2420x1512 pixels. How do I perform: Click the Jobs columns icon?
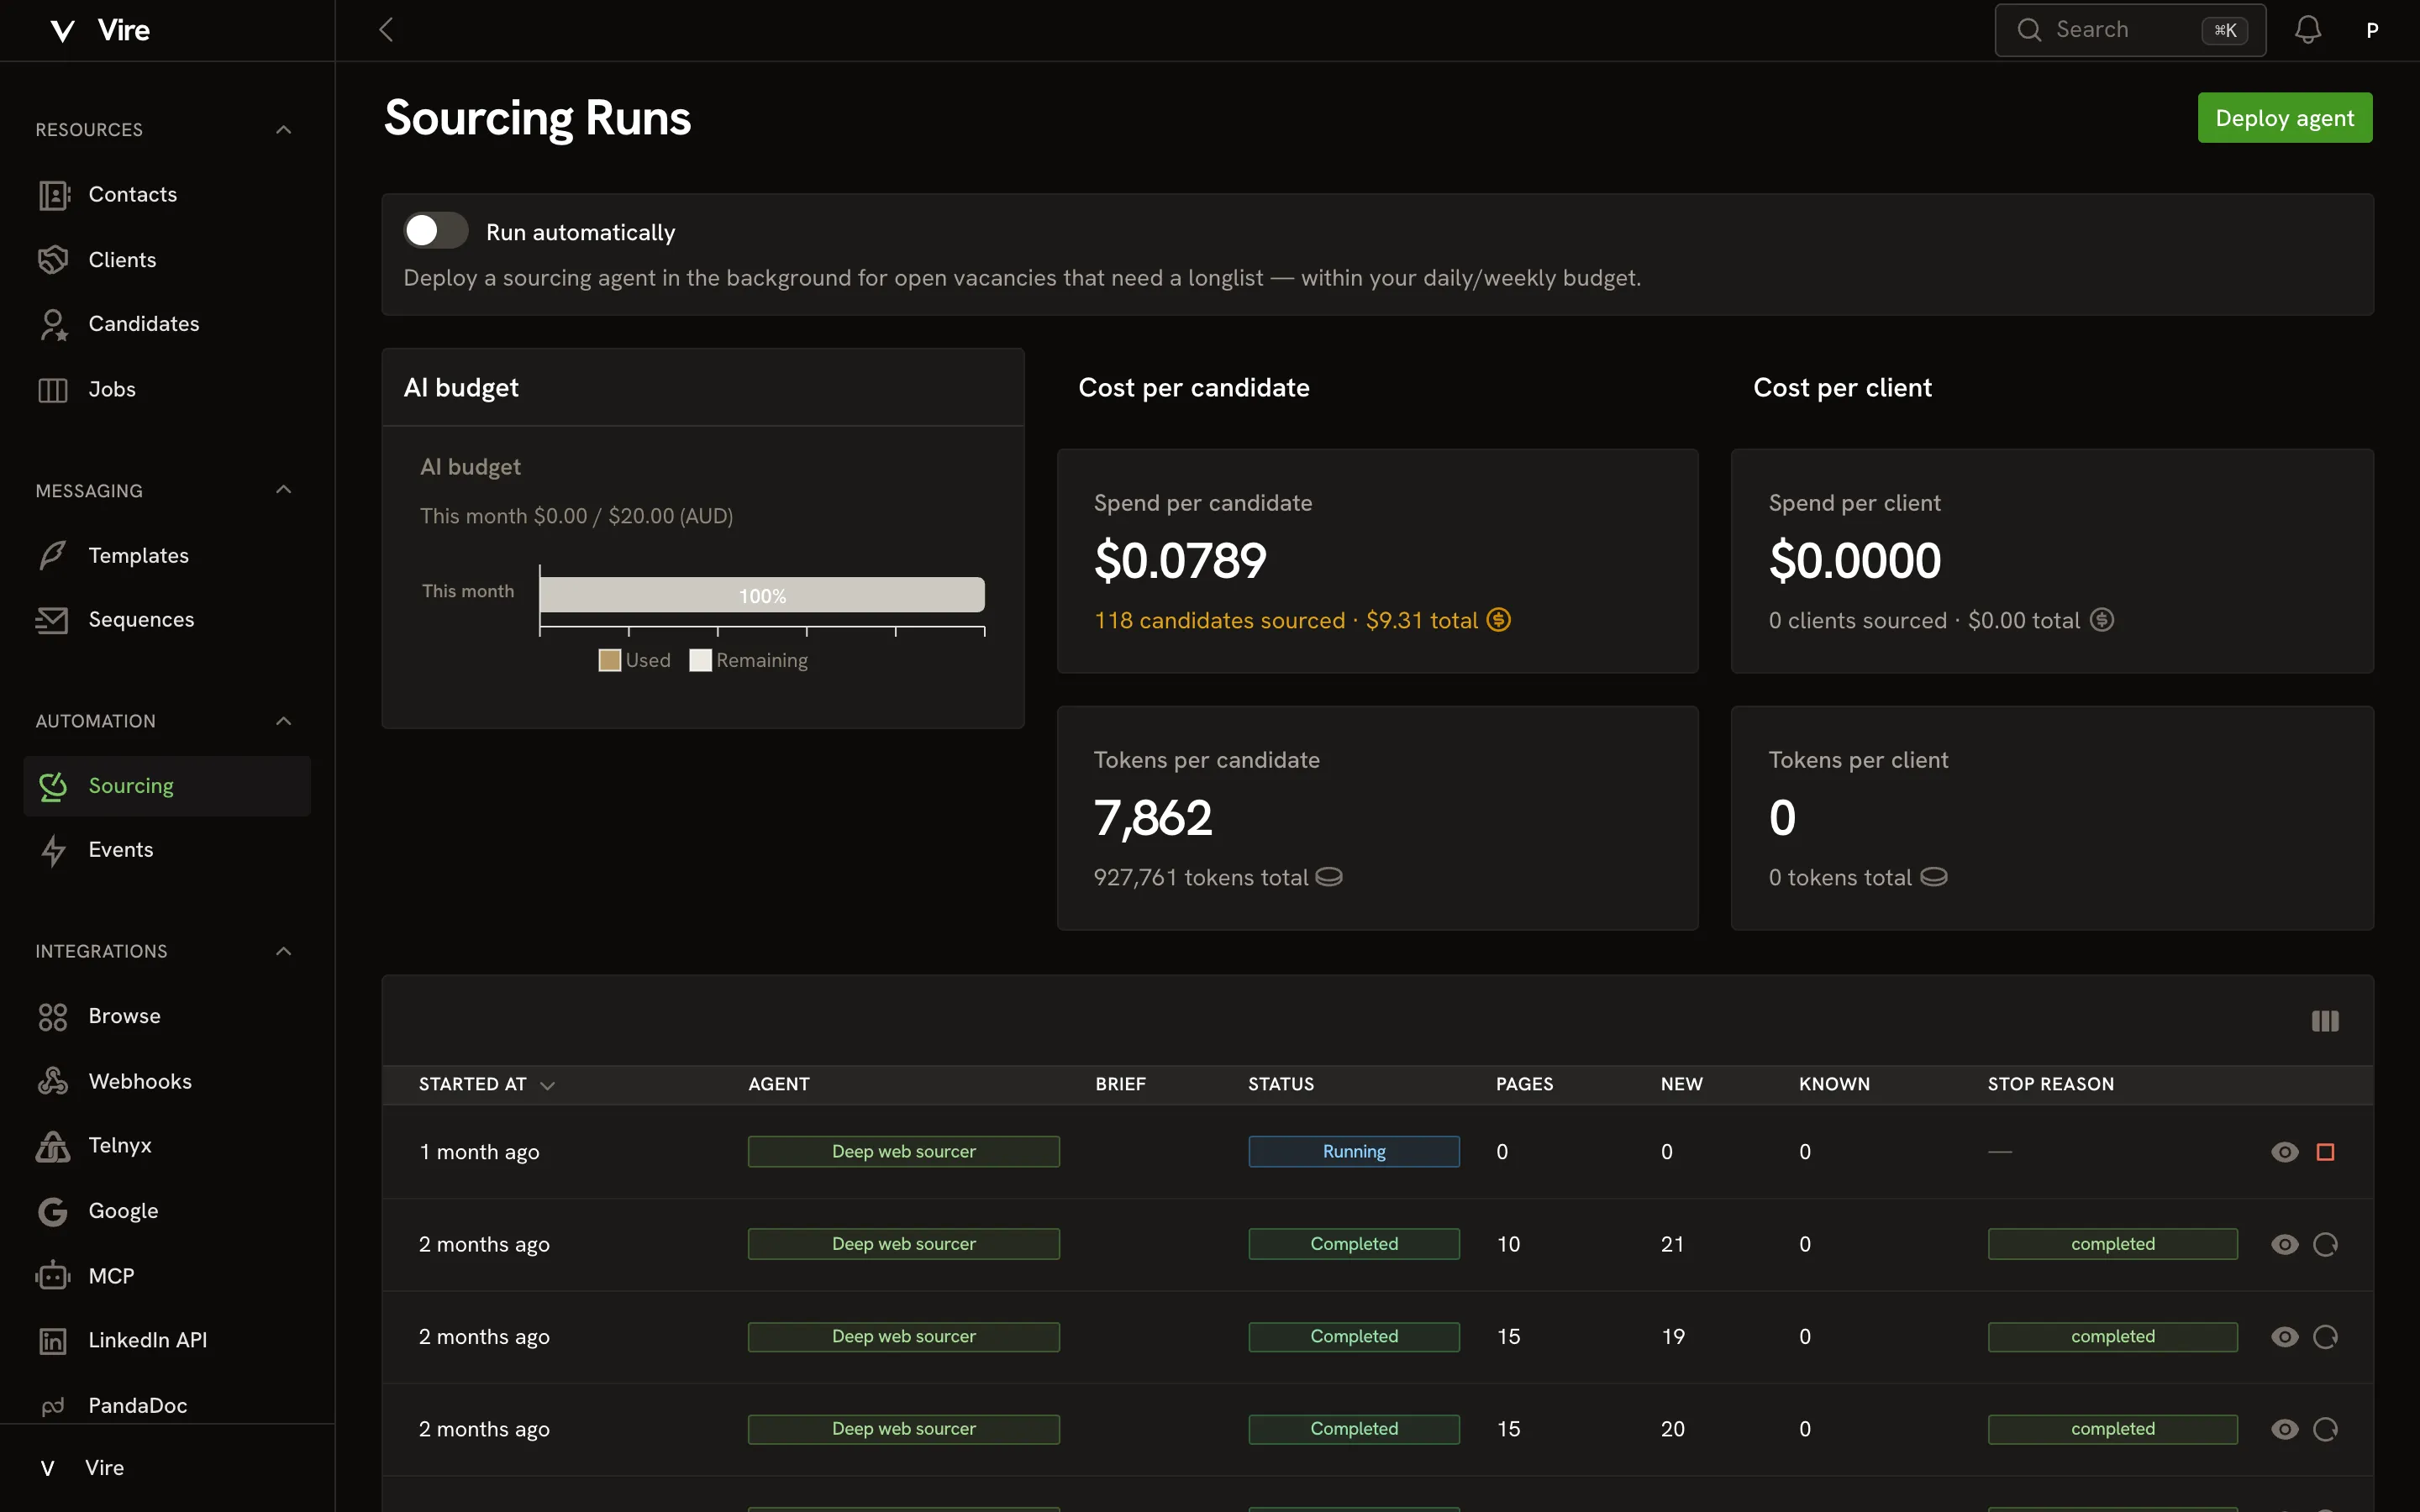(x=53, y=390)
